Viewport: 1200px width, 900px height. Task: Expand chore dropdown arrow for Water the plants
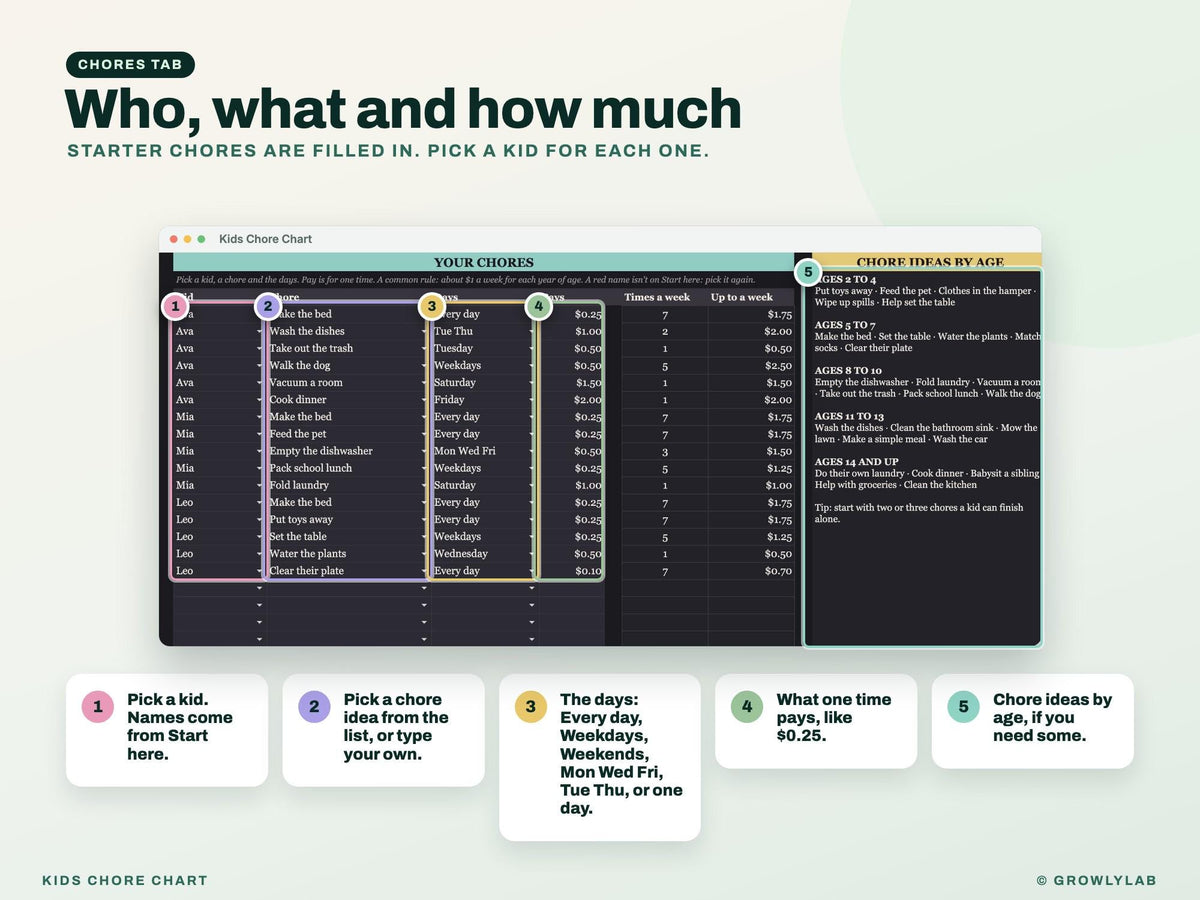coord(424,554)
